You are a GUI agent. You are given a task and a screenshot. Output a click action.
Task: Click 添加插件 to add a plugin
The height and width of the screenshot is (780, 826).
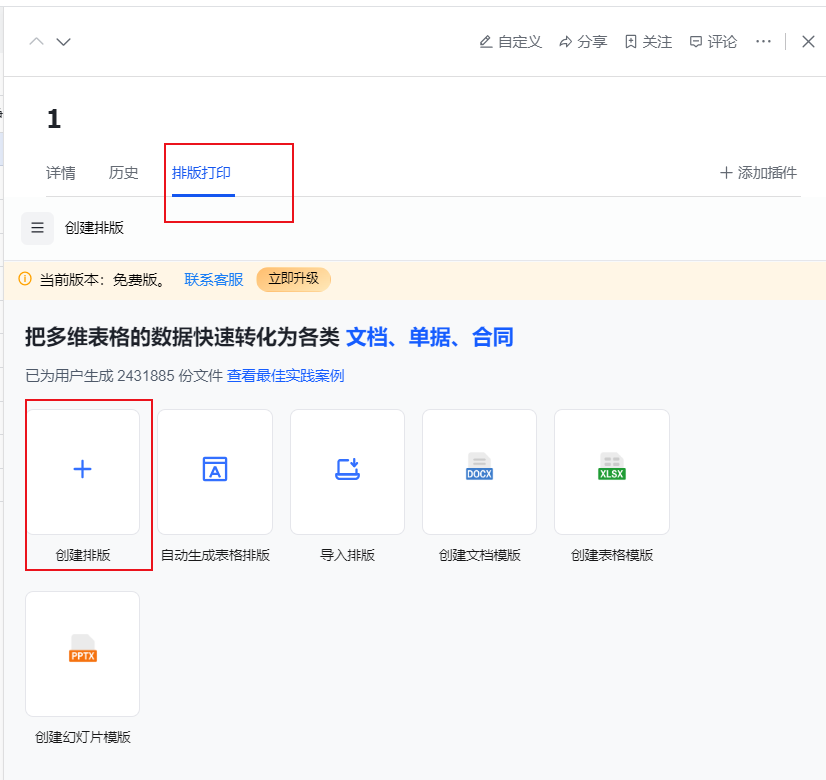pyautogui.click(x=758, y=173)
